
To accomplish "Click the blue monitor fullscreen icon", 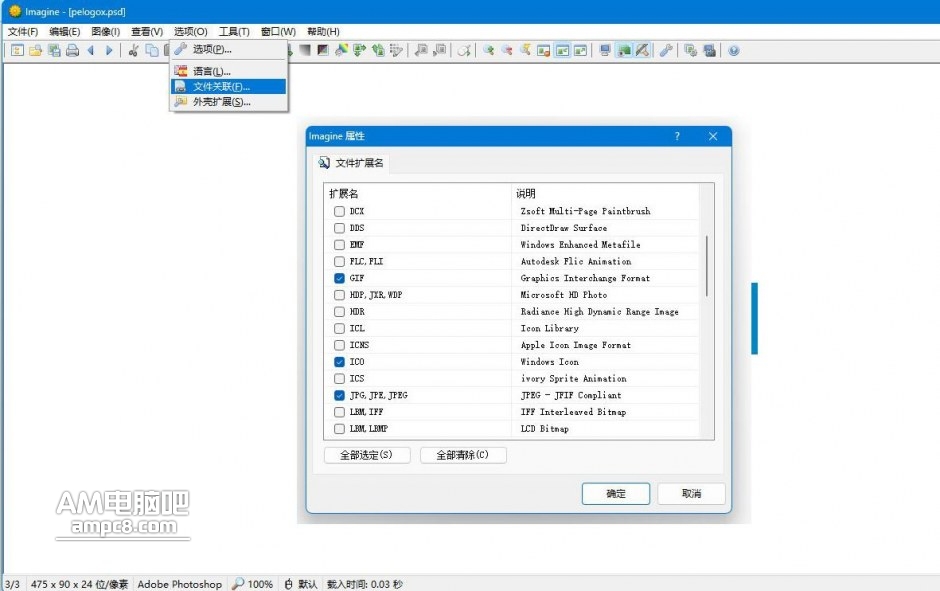I will pyautogui.click(x=605, y=50).
